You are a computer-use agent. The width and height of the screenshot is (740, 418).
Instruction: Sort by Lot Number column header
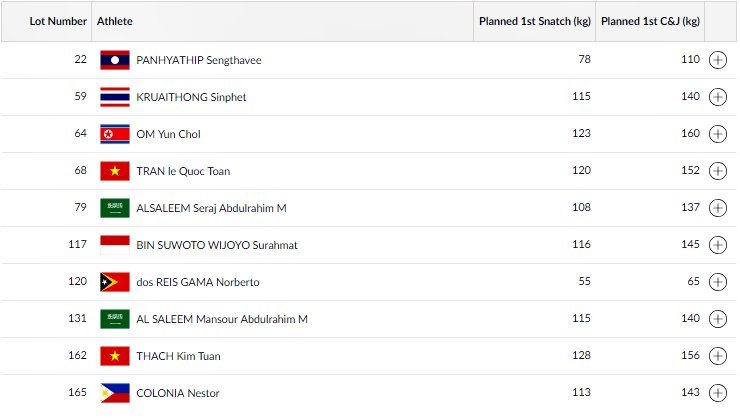click(59, 21)
